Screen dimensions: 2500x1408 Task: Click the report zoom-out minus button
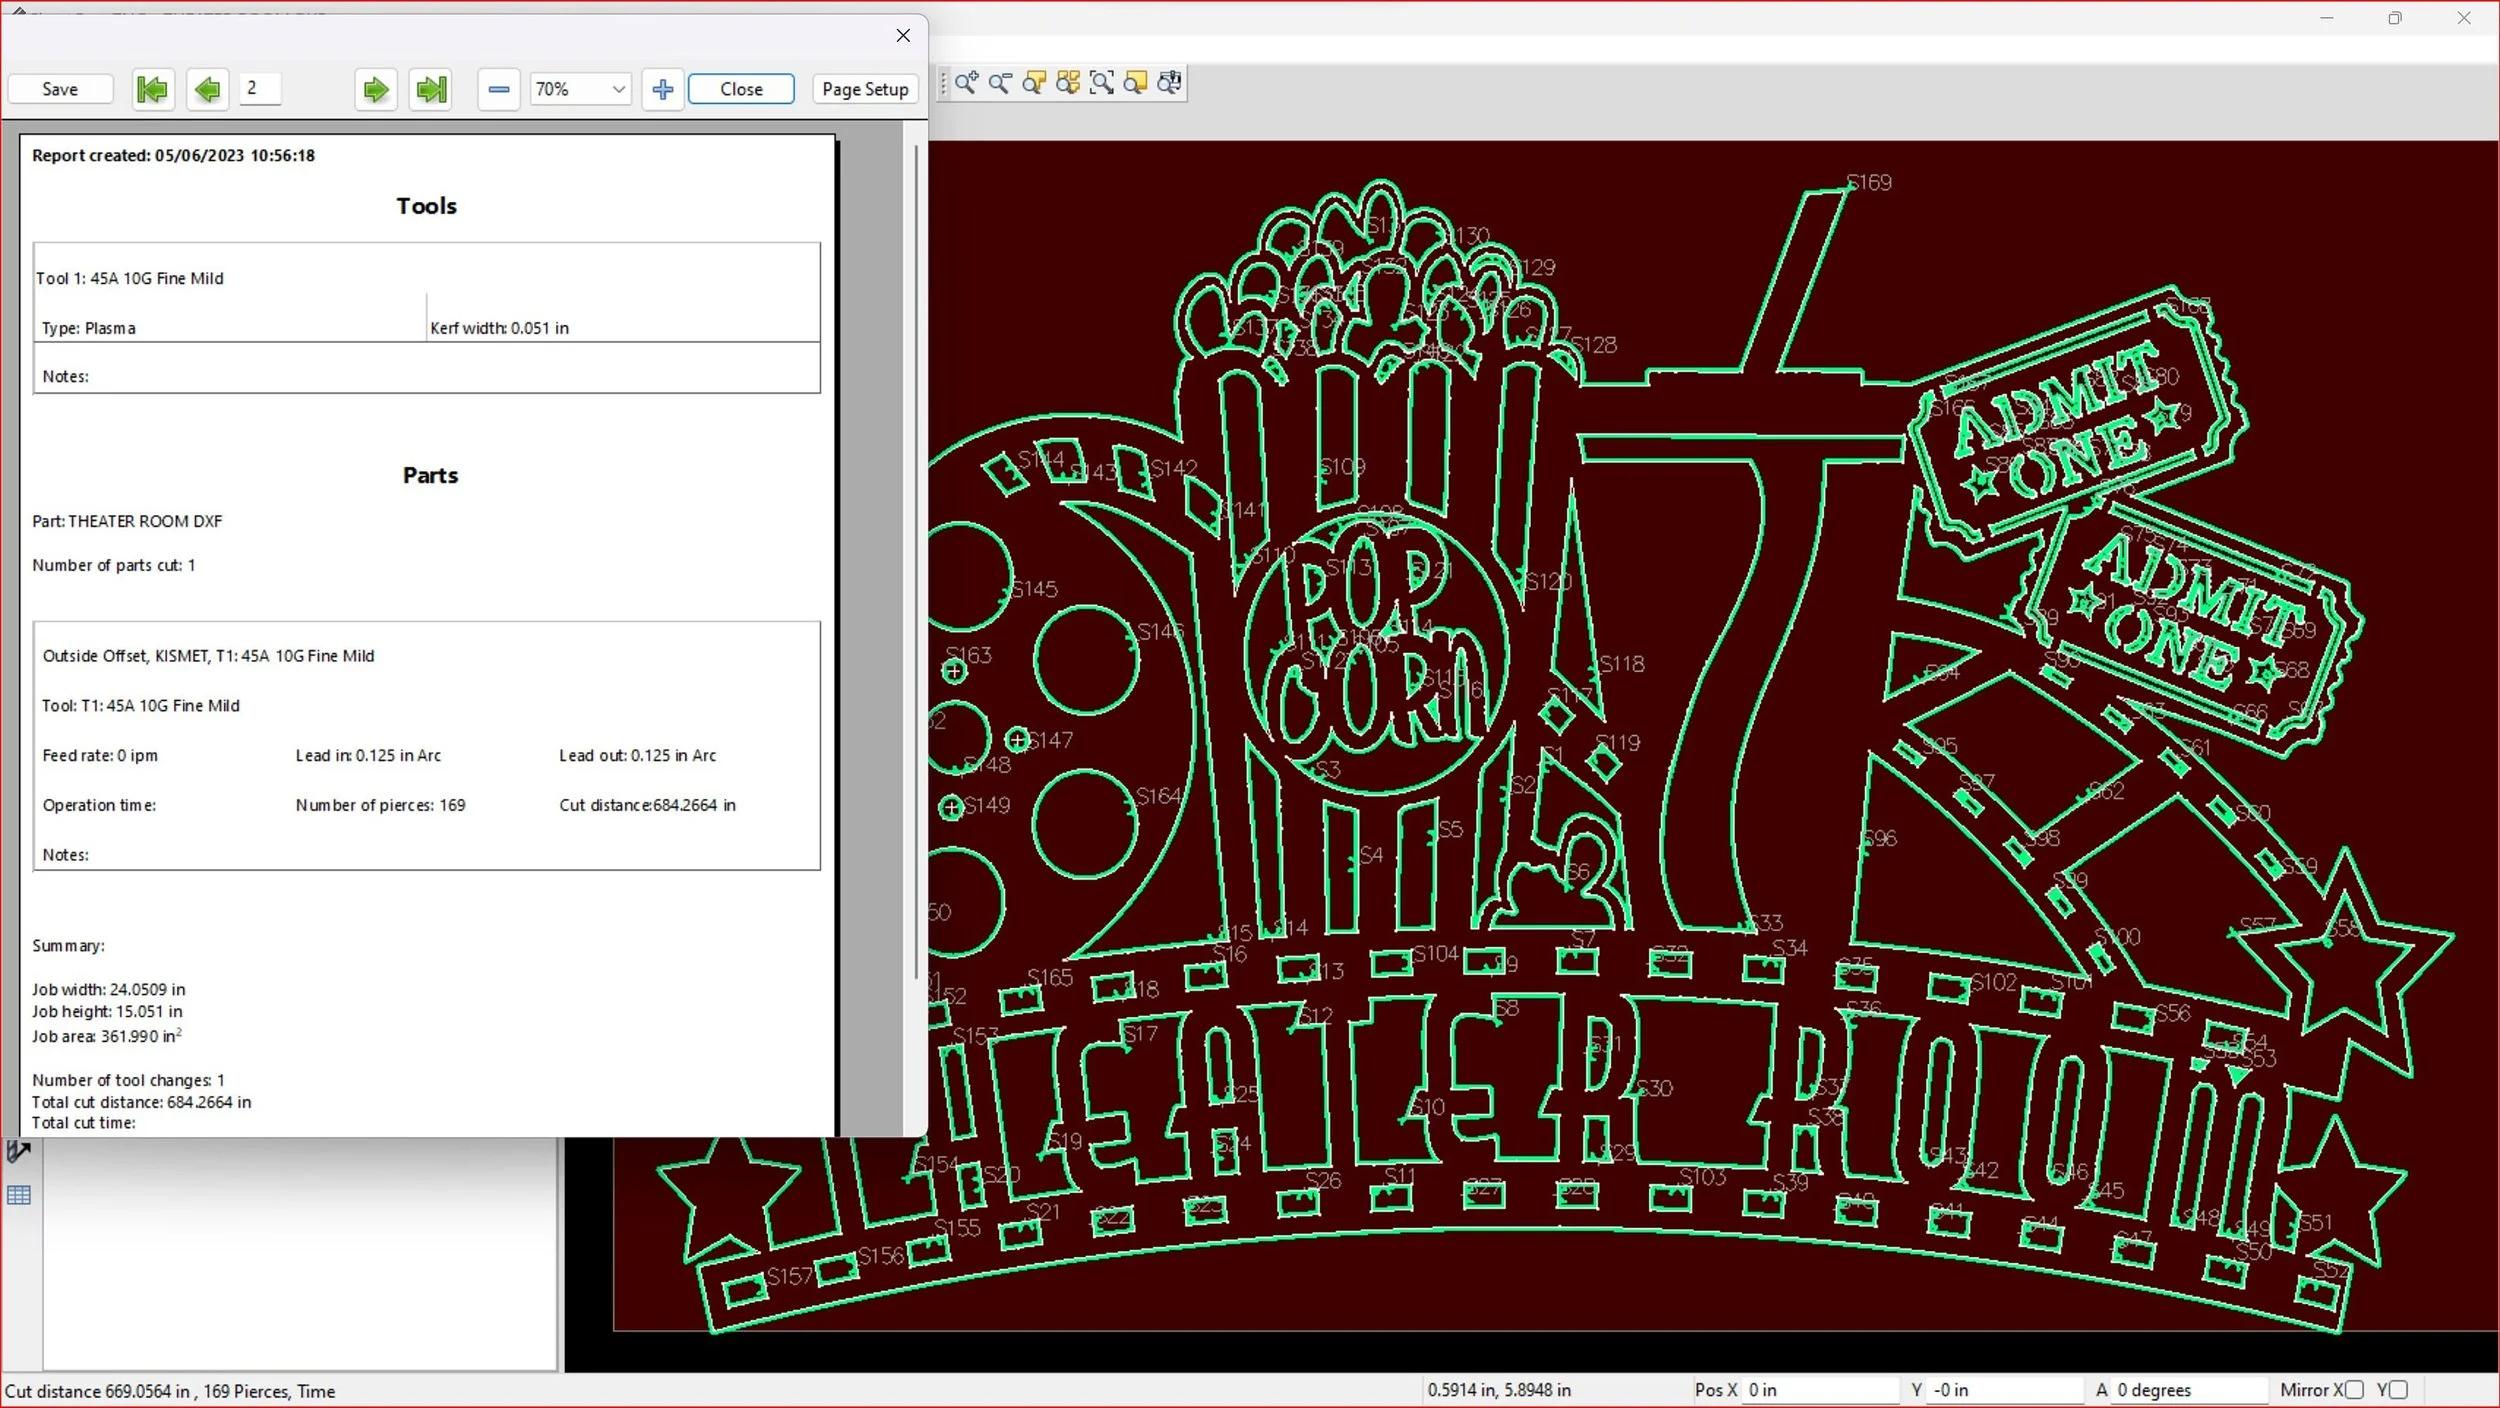pos(498,90)
